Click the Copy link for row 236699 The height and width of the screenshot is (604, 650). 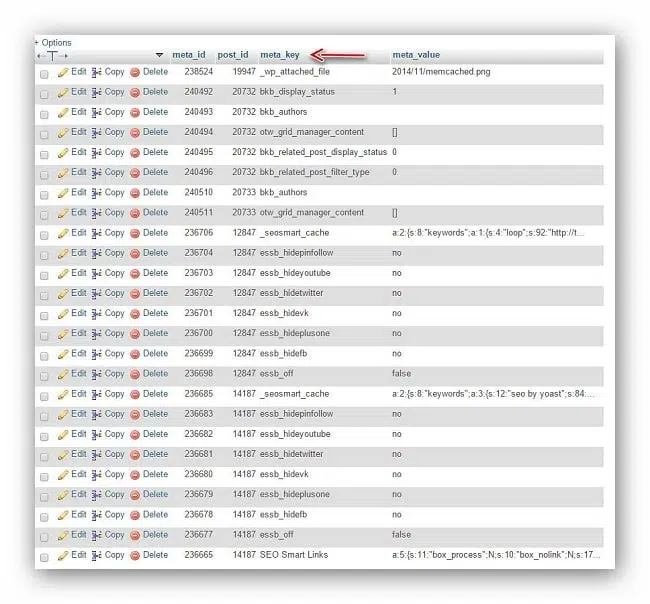pyautogui.click(x=114, y=354)
